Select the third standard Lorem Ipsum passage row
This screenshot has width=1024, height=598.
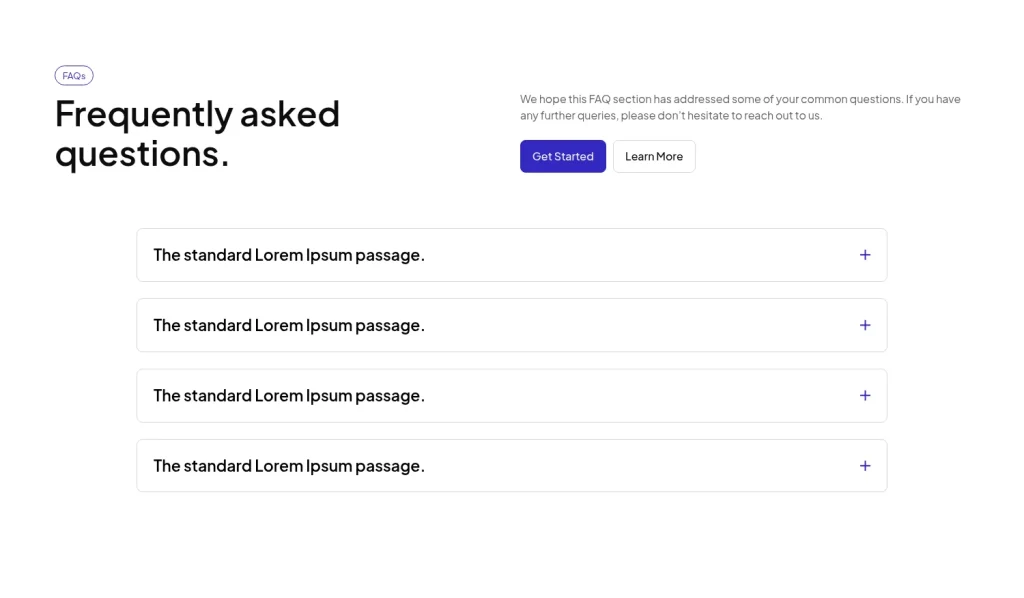coord(288,395)
